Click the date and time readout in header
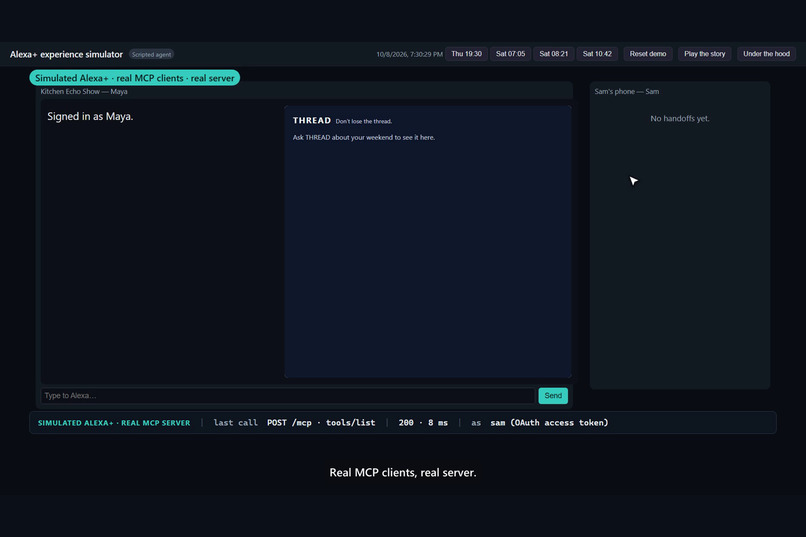Image resolution: width=806 pixels, height=537 pixels. pyautogui.click(x=409, y=54)
